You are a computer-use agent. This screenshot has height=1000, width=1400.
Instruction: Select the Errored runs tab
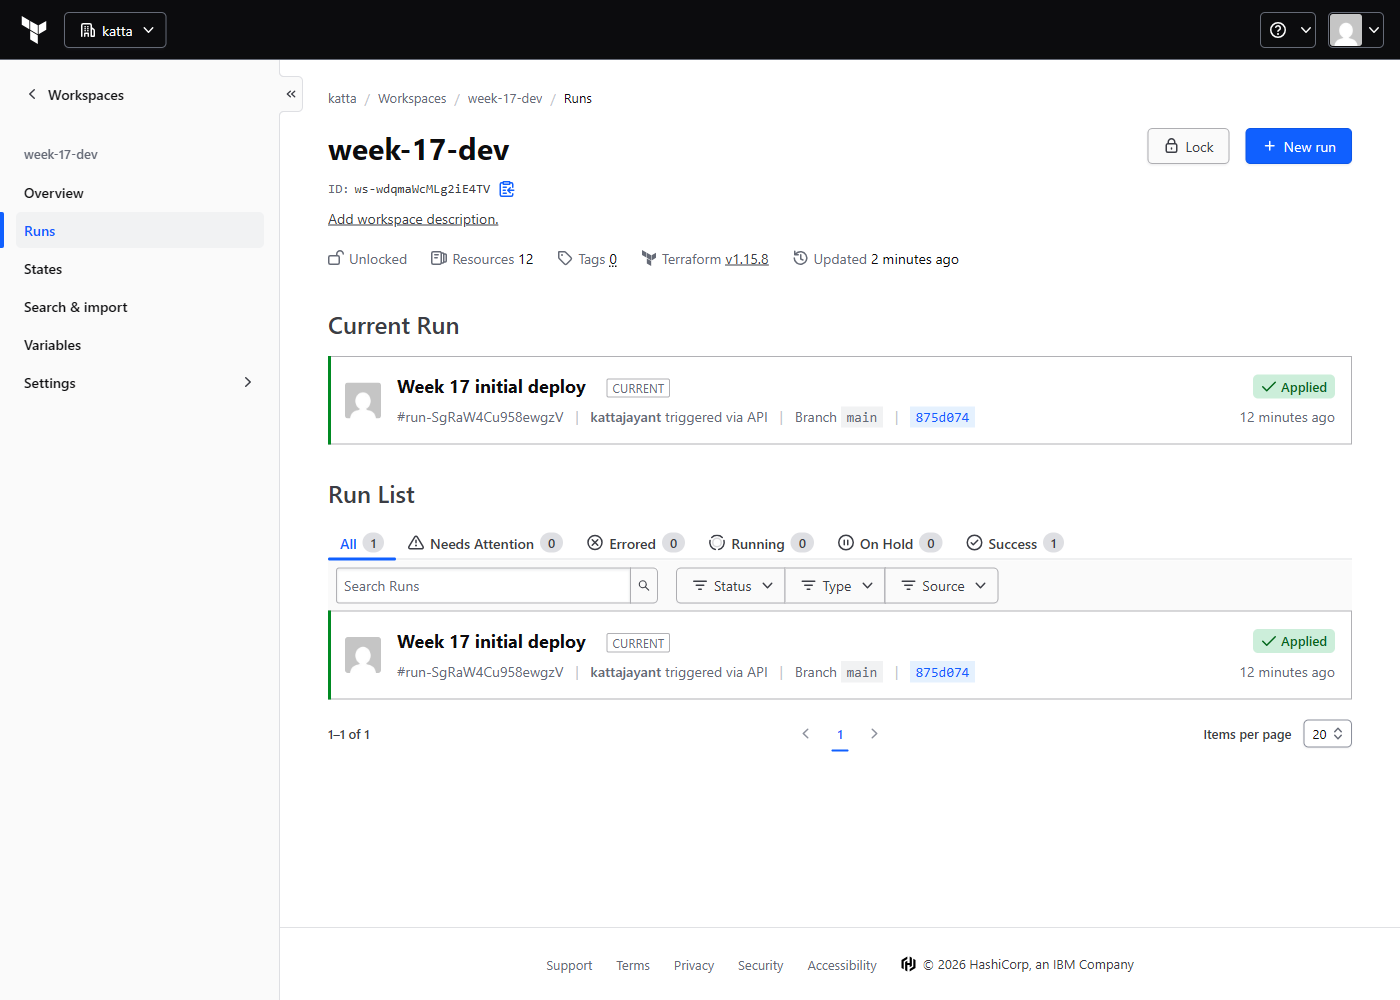pos(635,544)
